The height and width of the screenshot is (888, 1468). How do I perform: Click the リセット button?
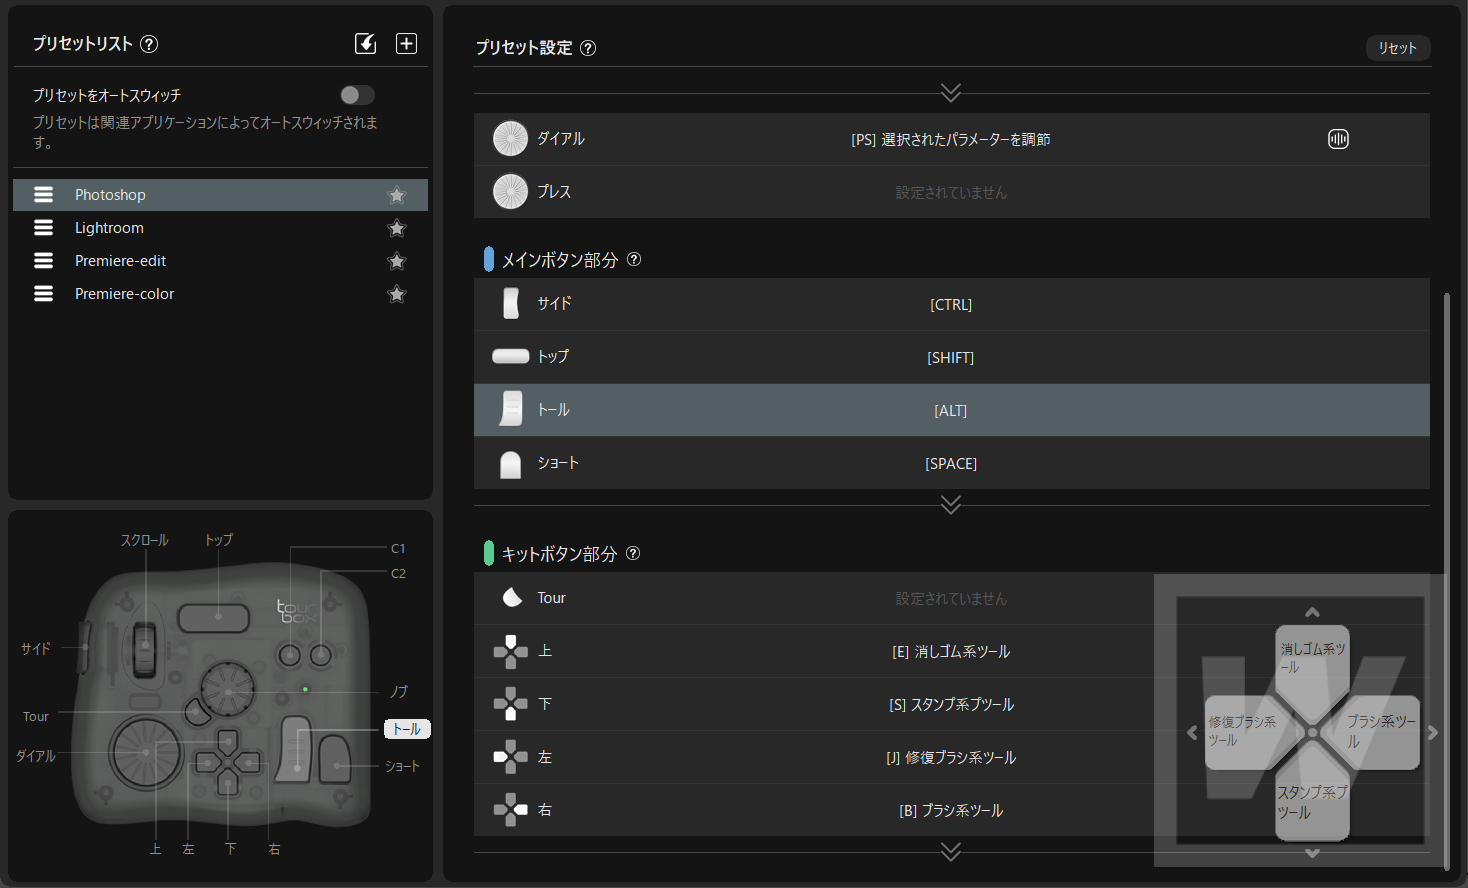(x=1398, y=48)
